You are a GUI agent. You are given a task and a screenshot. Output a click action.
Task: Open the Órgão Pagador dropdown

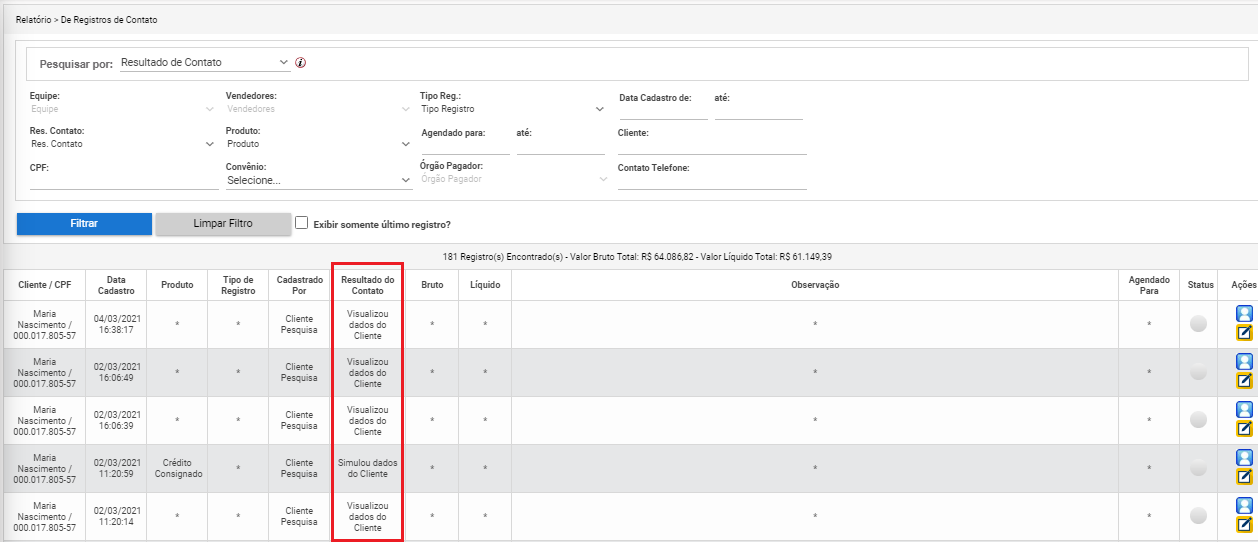pos(514,179)
